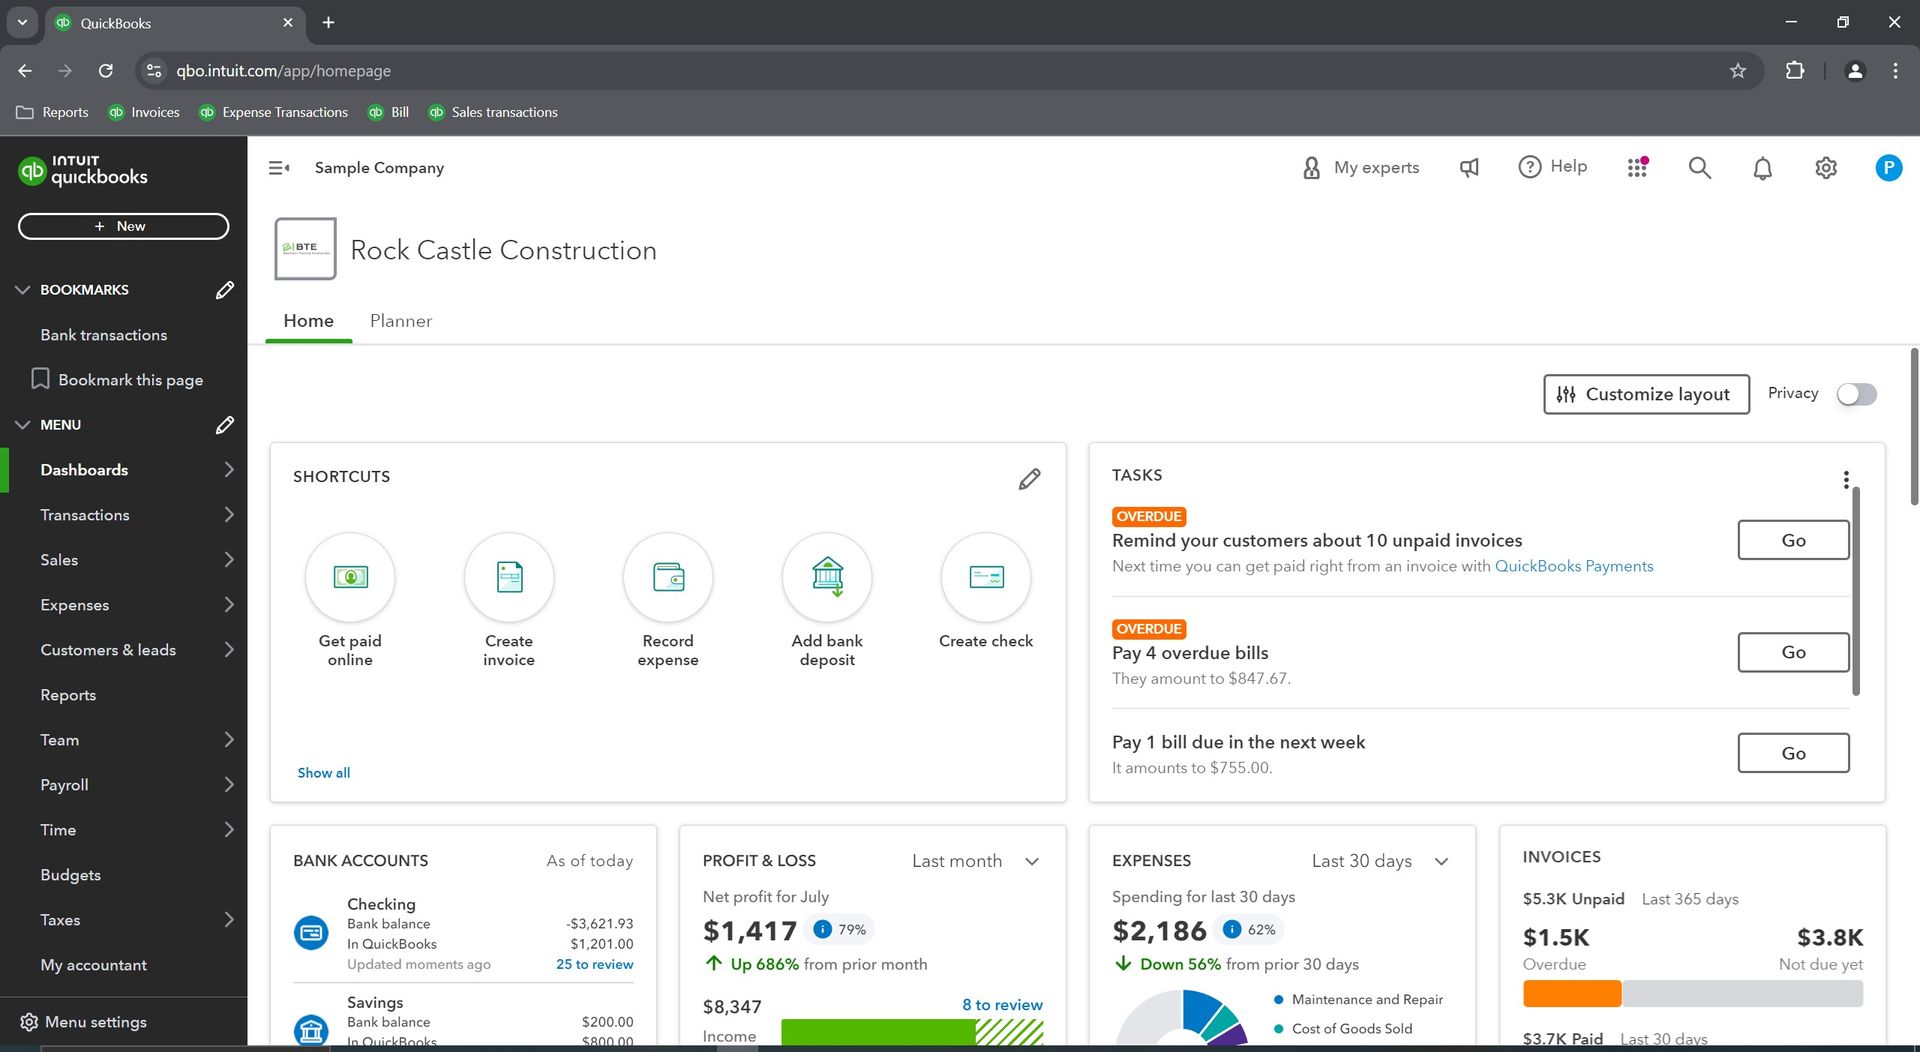Open the Get paid online shortcut

pyautogui.click(x=350, y=577)
